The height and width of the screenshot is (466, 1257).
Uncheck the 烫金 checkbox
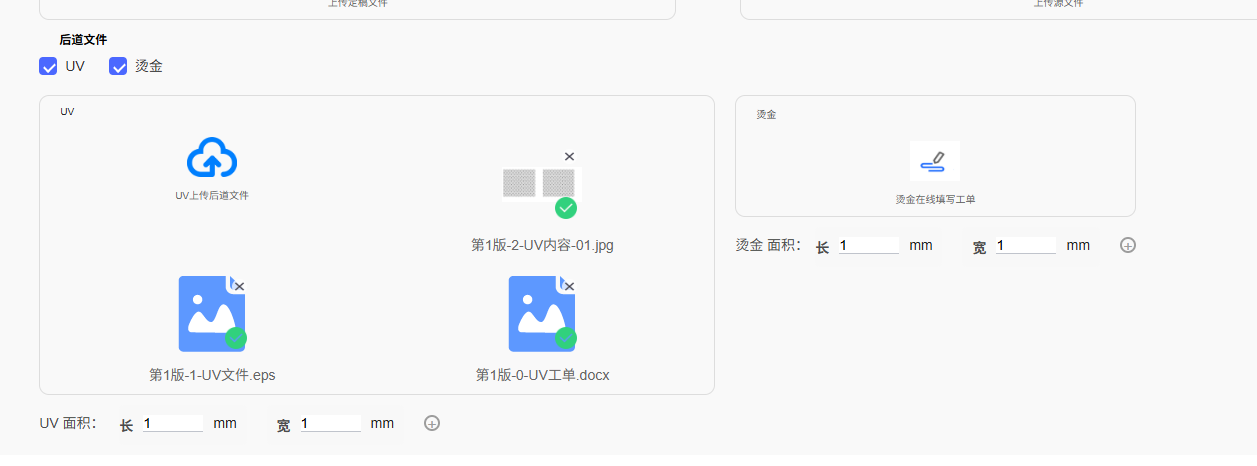[118, 66]
